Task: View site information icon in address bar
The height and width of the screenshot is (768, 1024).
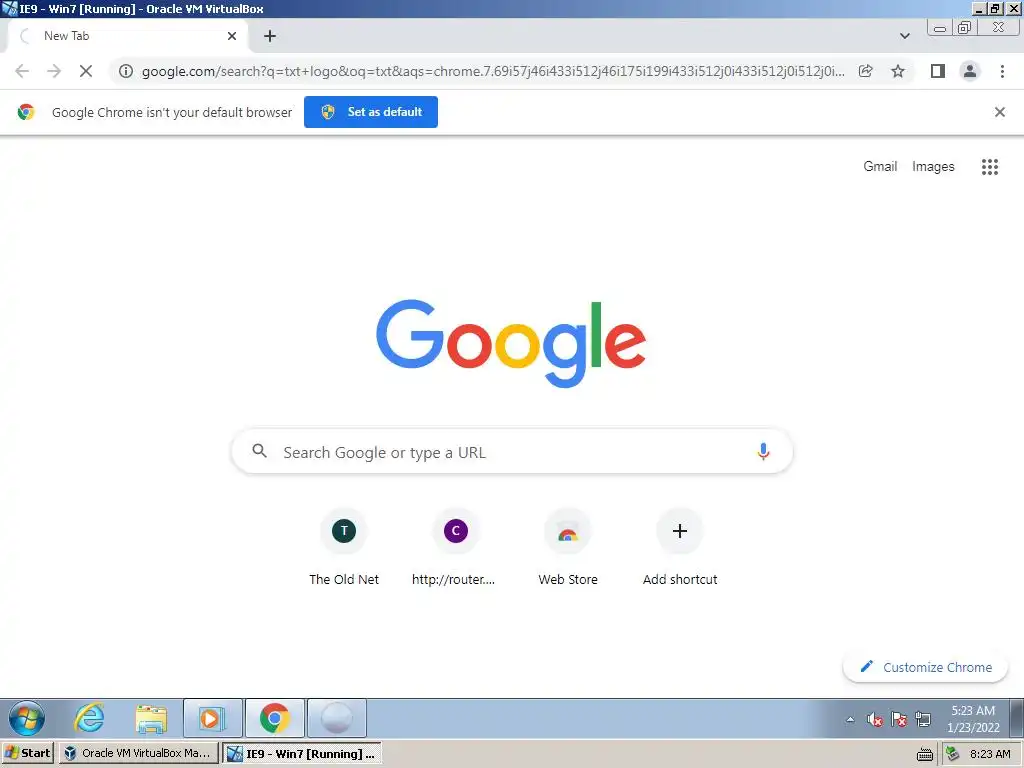Action: tap(126, 71)
